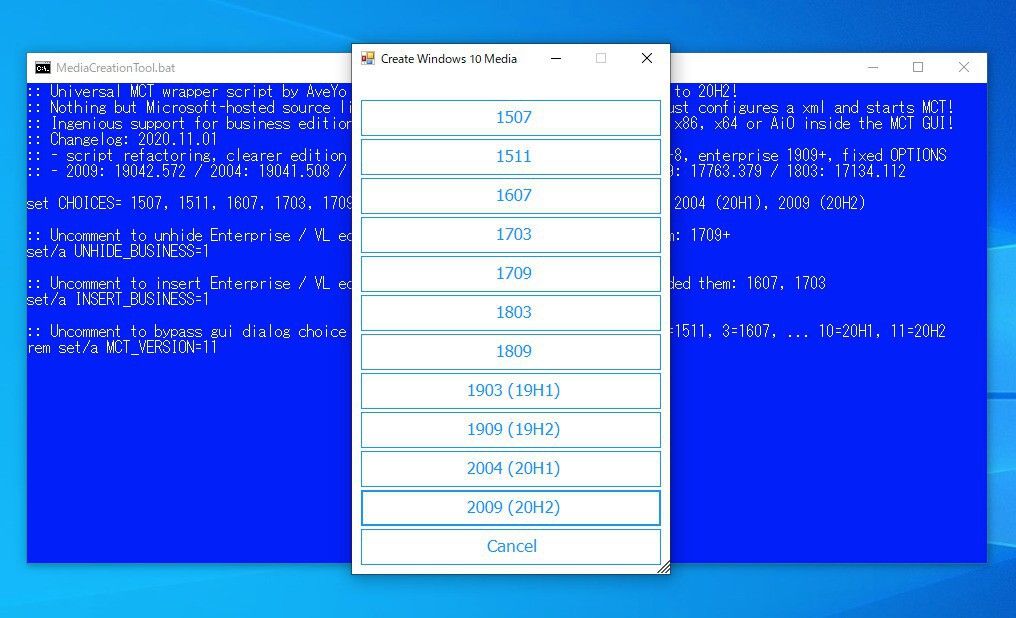Select the 1703 build option
The image size is (1016, 618).
pos(511,235)
